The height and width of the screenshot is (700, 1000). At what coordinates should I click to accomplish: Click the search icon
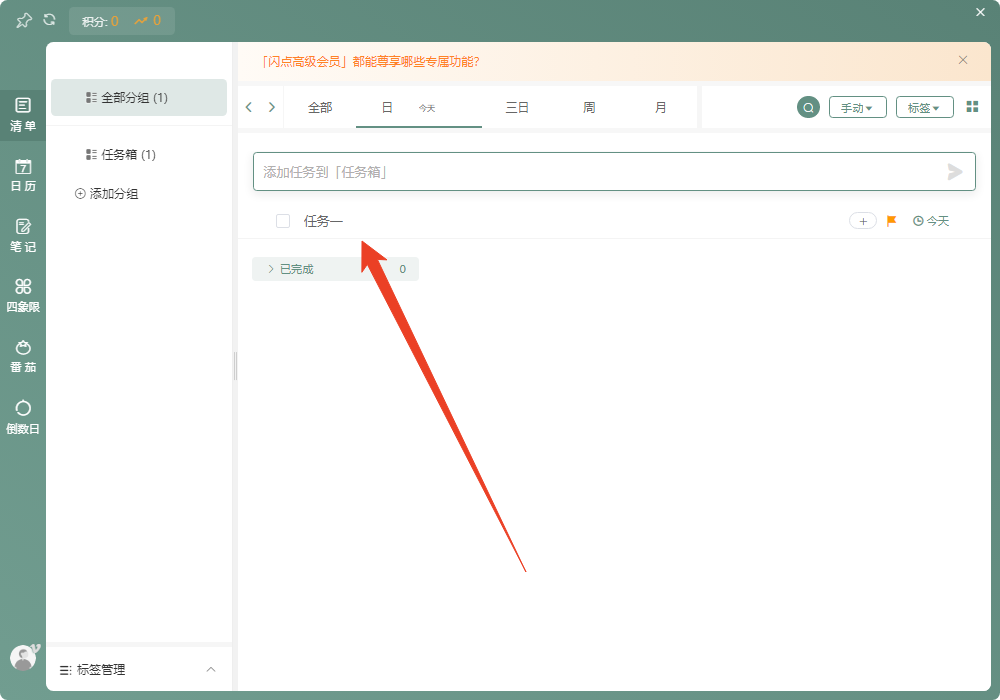coord(808,107)
